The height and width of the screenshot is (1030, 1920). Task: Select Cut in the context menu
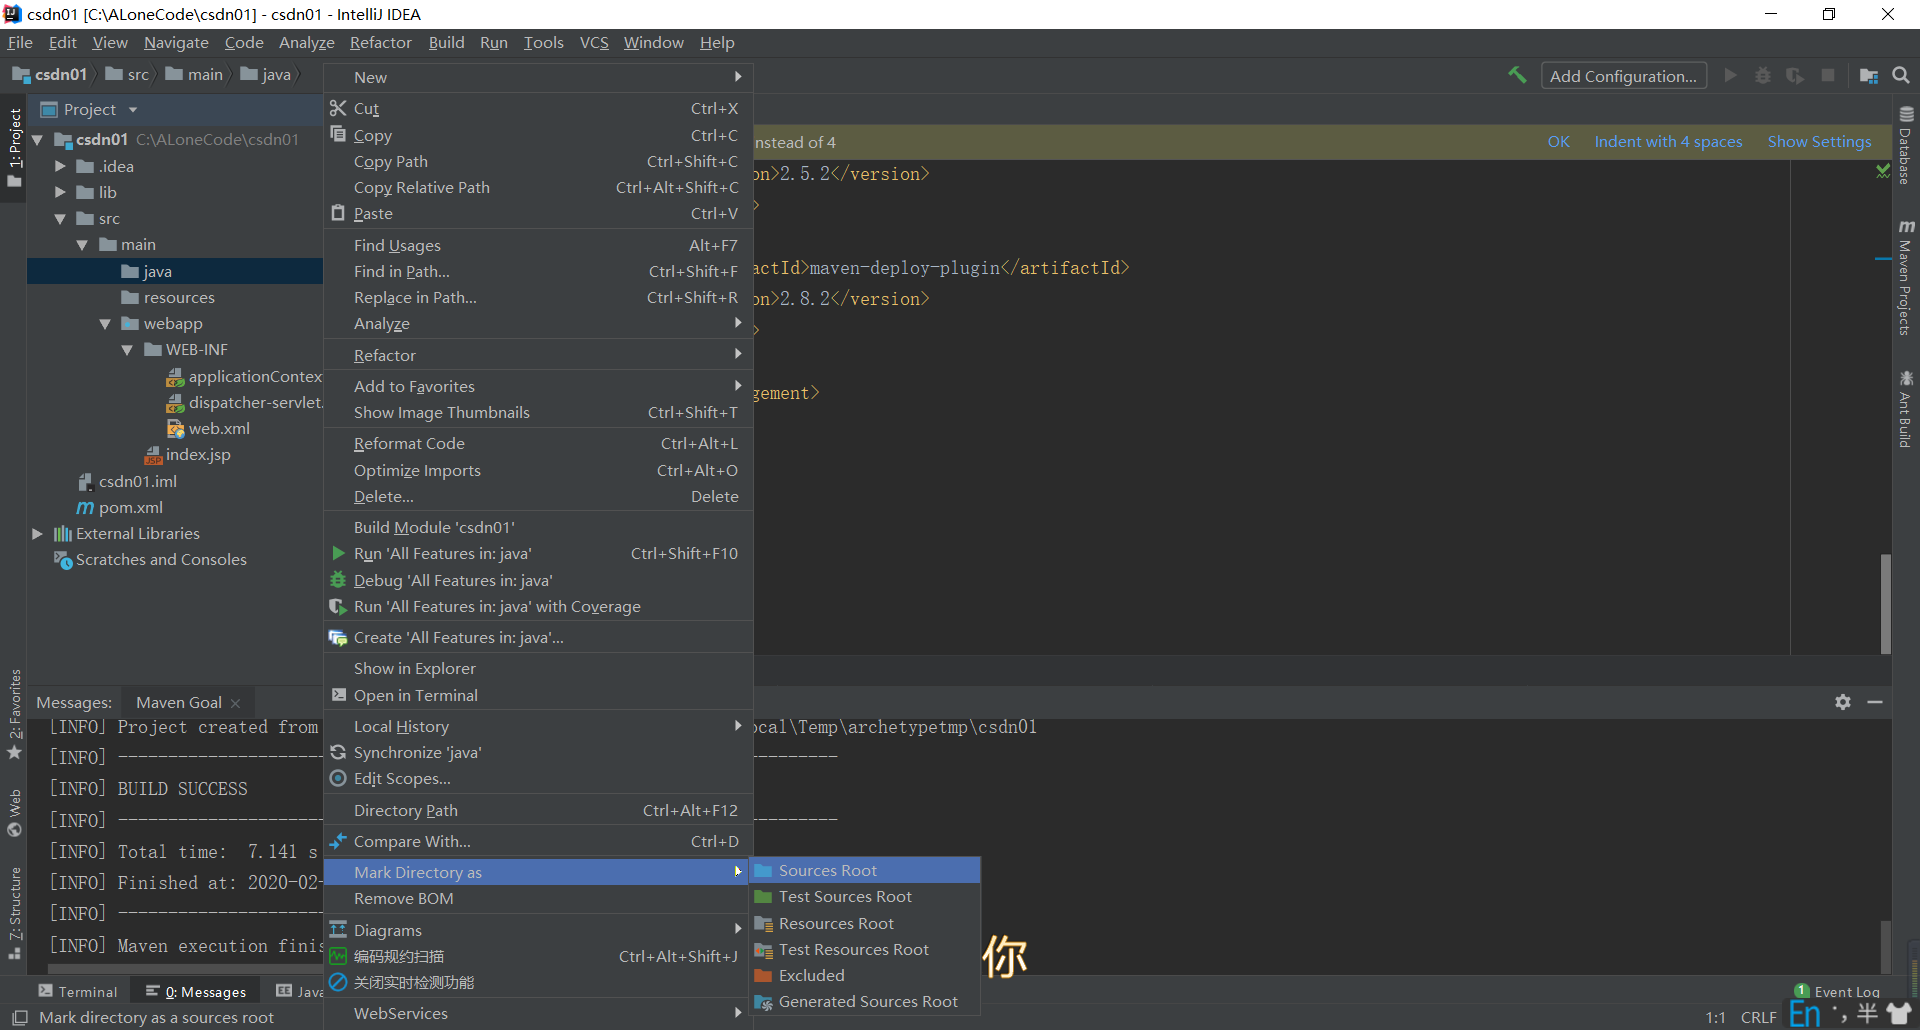tap(538, 108)
